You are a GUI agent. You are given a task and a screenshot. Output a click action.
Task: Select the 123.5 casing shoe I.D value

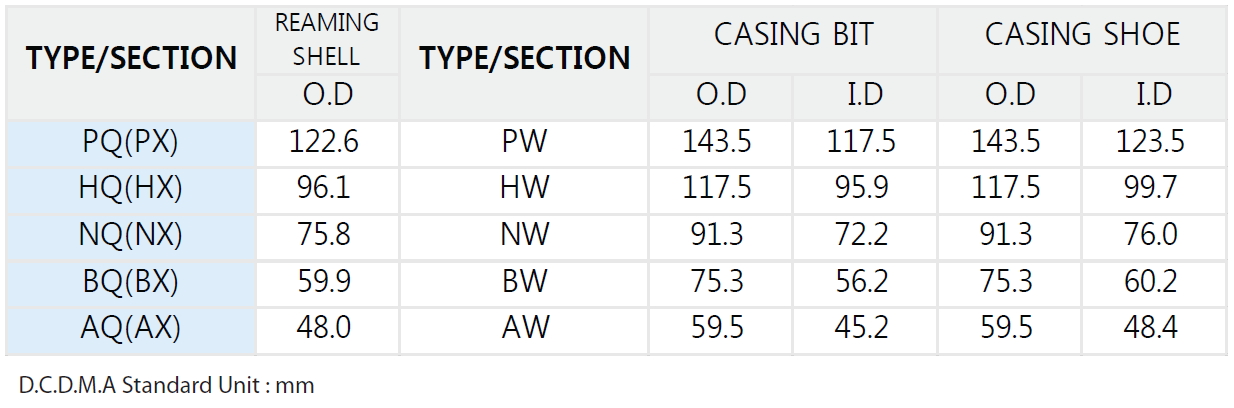pyautogui.click(x=1150, y=142)
